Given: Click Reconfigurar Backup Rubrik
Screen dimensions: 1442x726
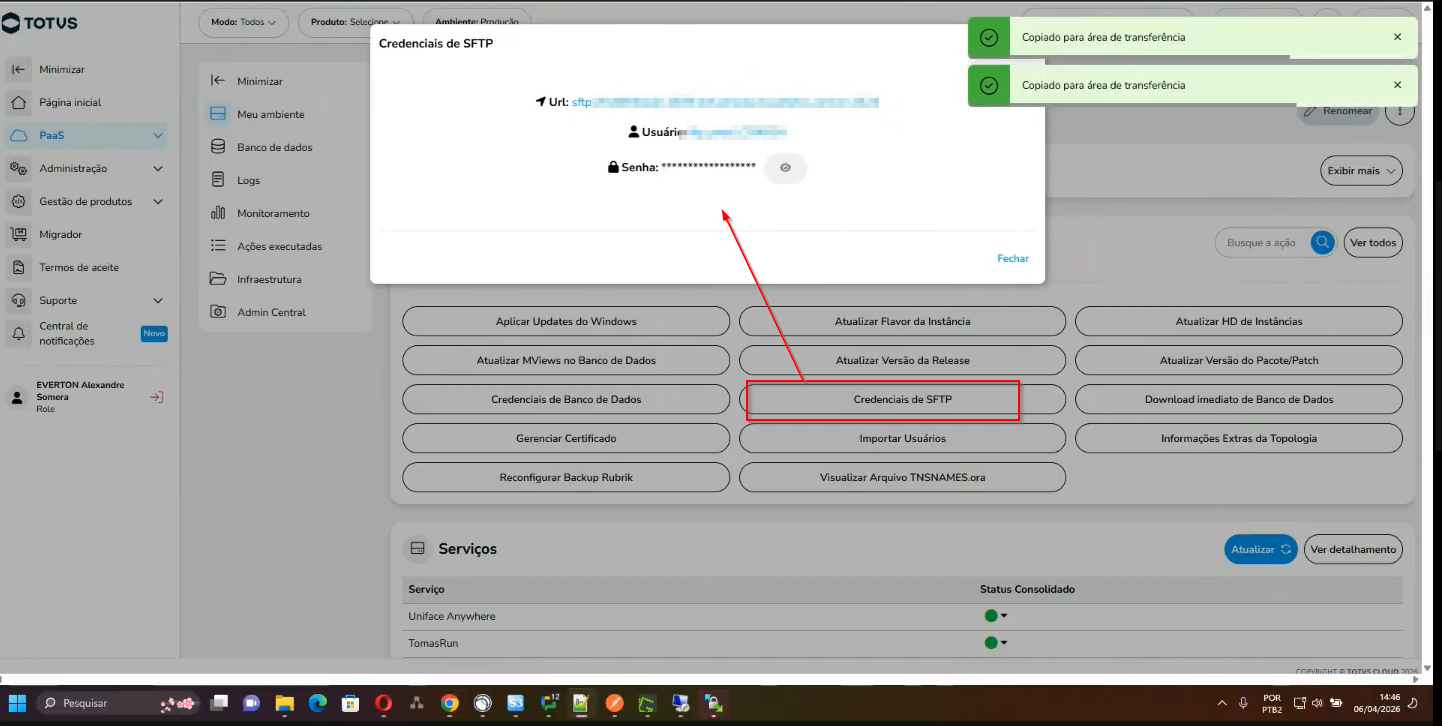Looking at the screenshot, I should (x=566, y=477).
